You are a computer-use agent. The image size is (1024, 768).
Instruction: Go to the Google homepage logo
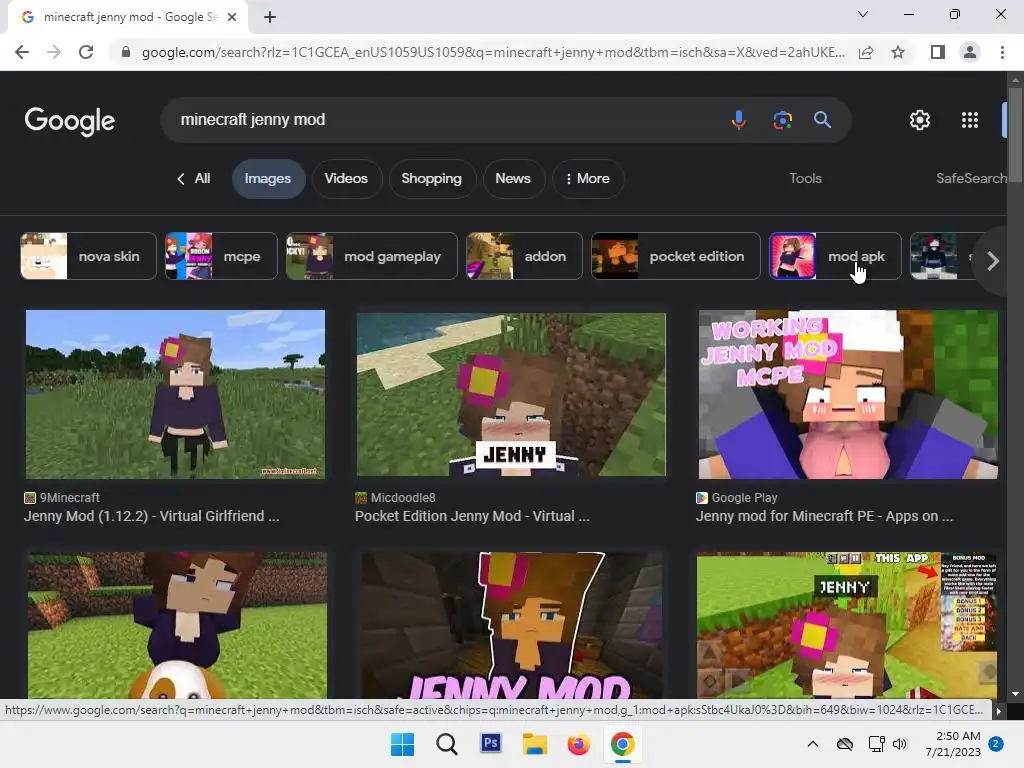(70, 121)
